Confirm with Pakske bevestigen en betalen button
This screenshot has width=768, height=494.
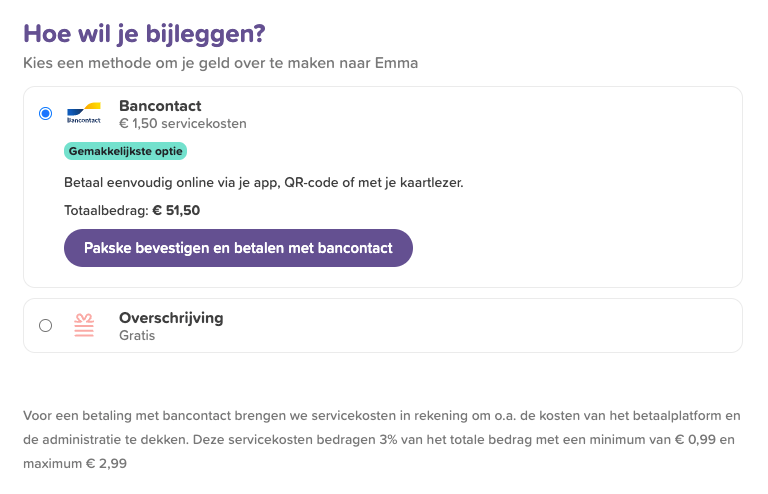(x=238, y=248)
